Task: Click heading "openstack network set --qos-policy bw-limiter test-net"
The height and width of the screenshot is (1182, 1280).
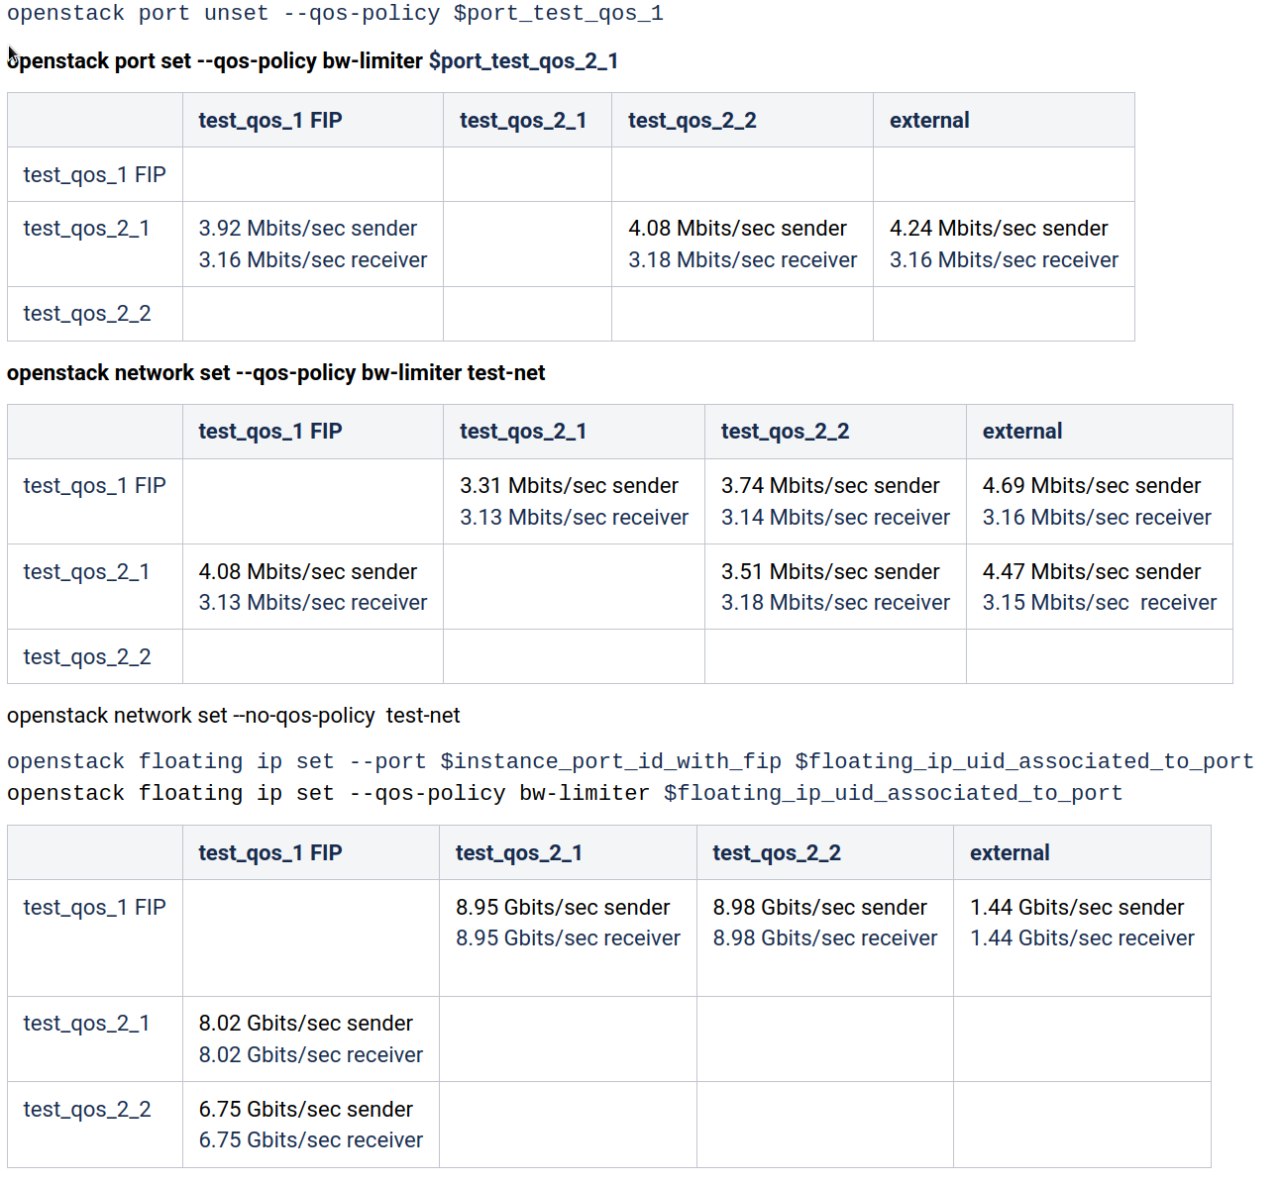Action: (x=276, y=373)
